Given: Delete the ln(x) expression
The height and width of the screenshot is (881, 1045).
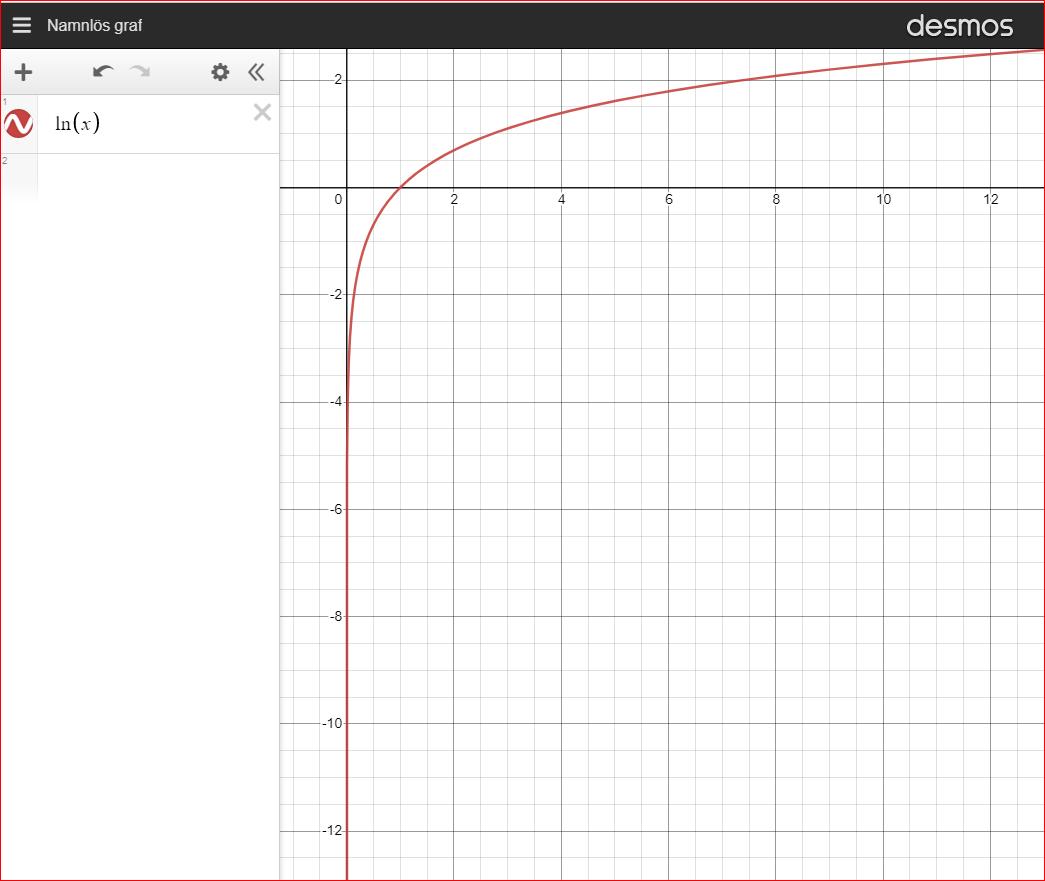Looking at the screenshot, I should point(262,112).
